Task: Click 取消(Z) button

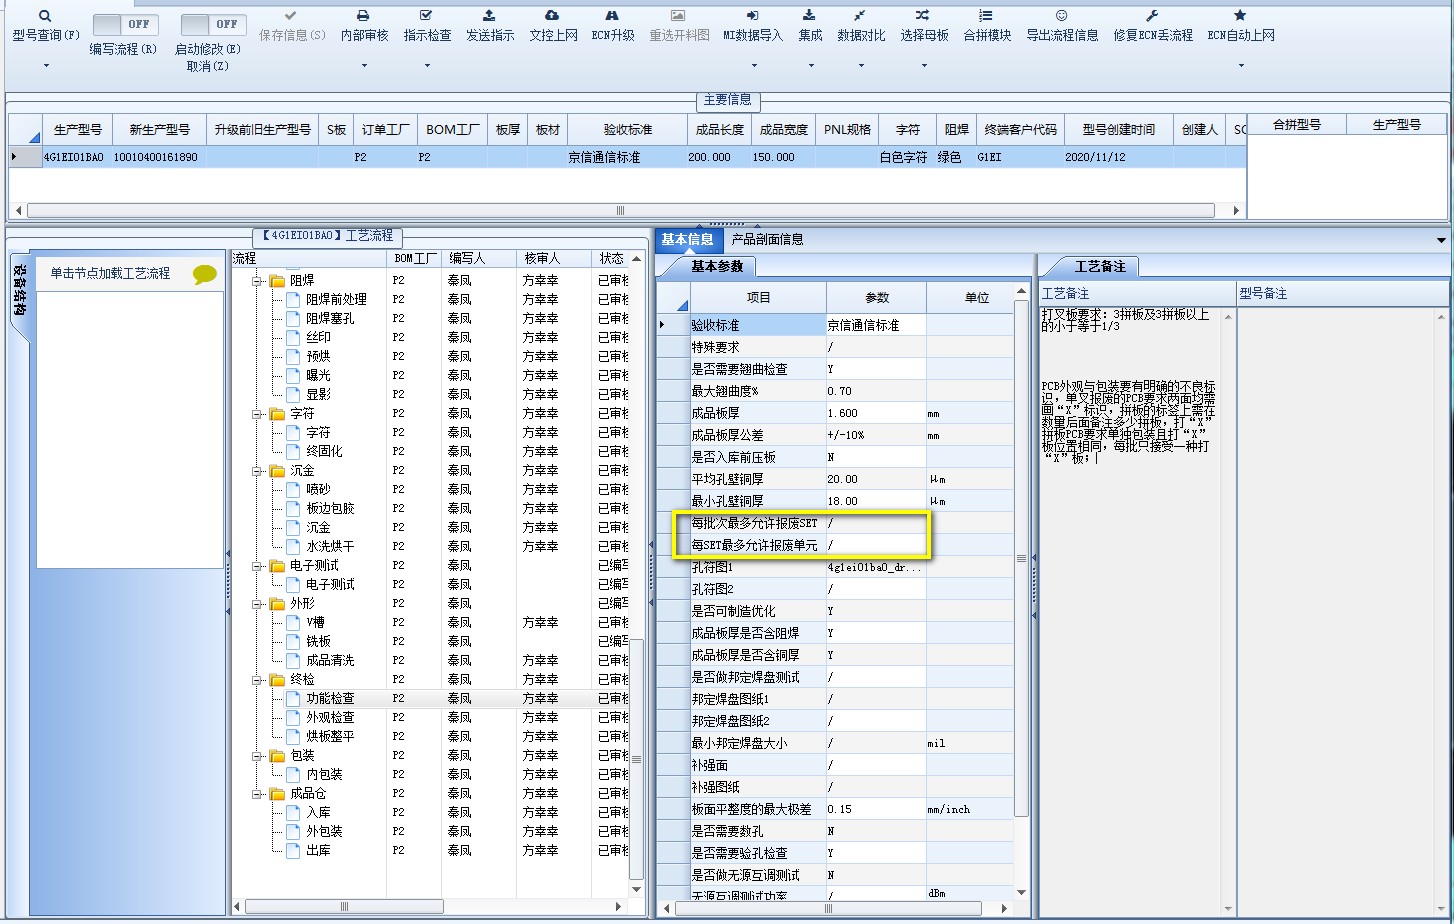Action: [208, 66]
